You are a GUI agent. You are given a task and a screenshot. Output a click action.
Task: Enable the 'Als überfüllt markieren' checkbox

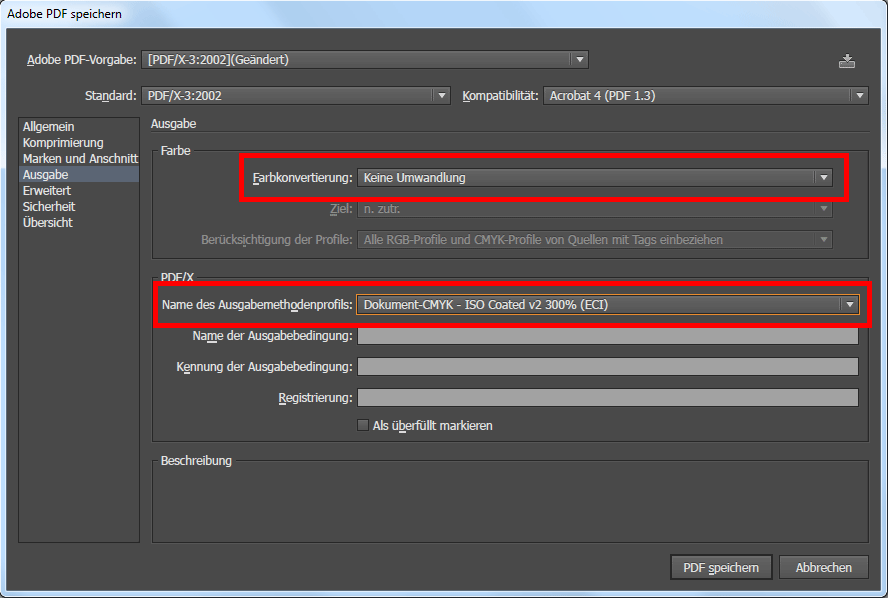[363, 425]
